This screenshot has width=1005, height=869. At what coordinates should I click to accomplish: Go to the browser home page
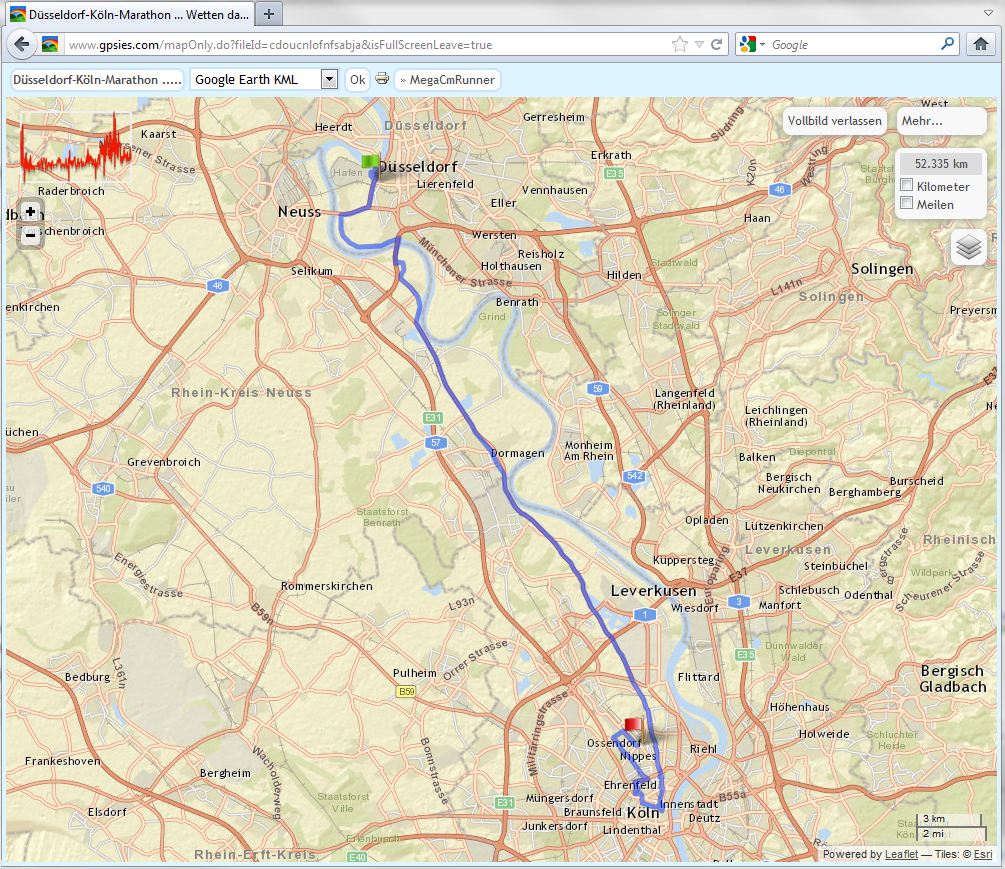[980, 45]
